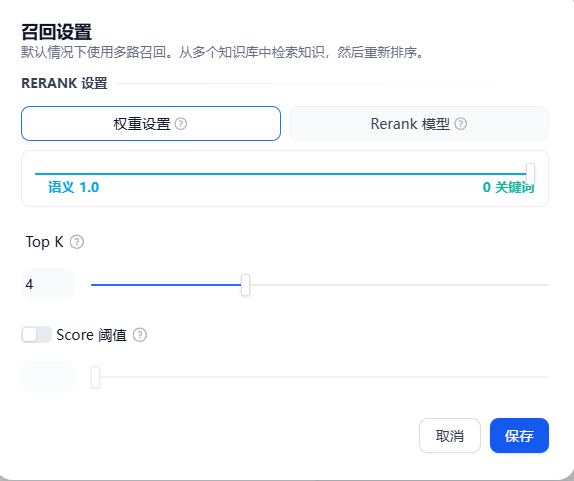Screen dimensions: 574x481
Task: Click the Top K slider handle
Action: point(245,285)
